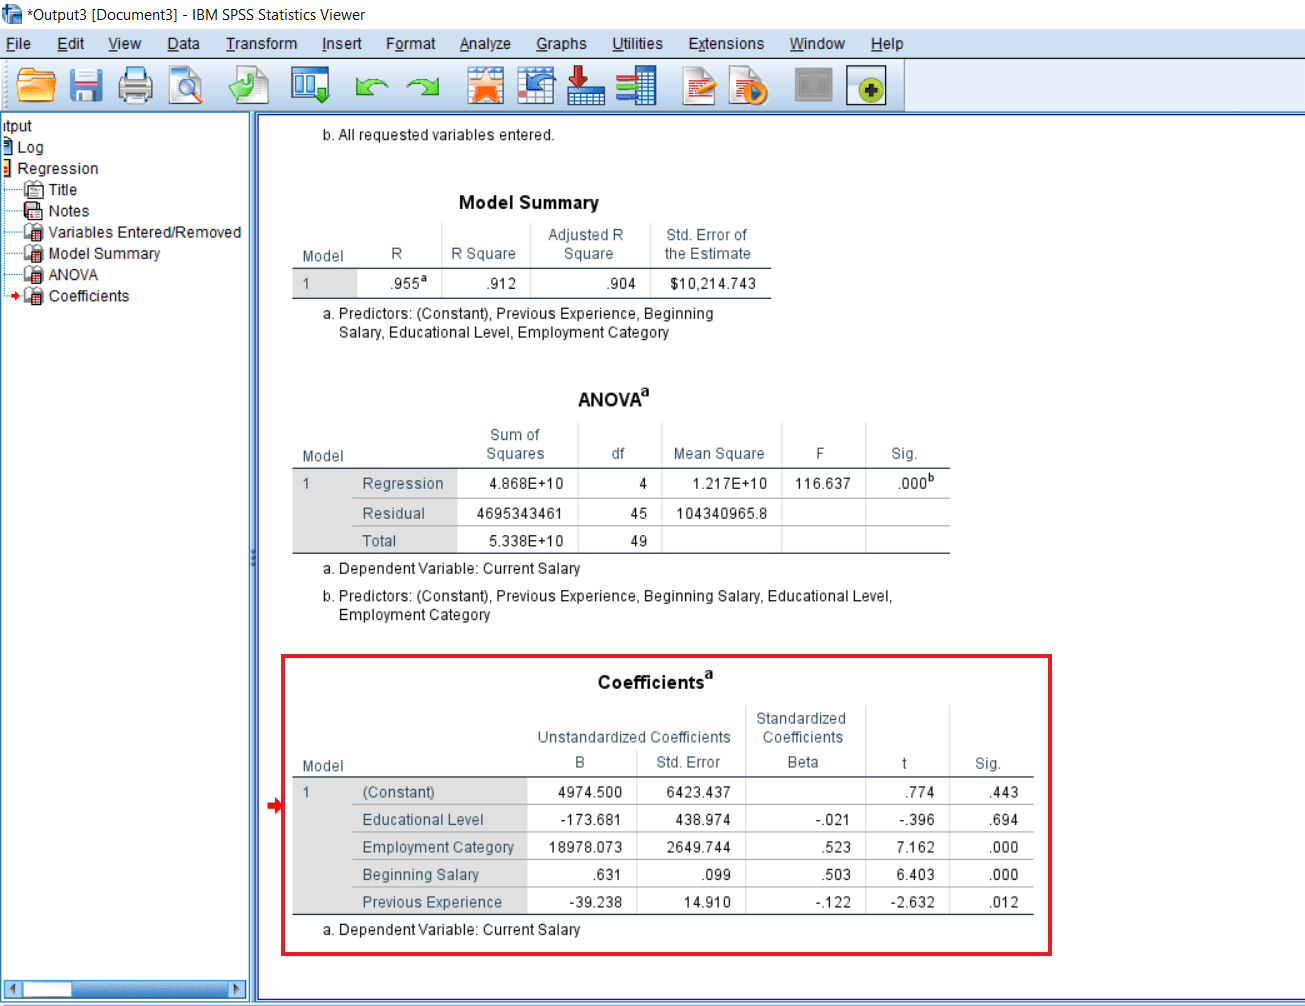Select Regression in the outline tree
The width and height of the screenshot is (1305, 1006).
click(x=57, y=169)
